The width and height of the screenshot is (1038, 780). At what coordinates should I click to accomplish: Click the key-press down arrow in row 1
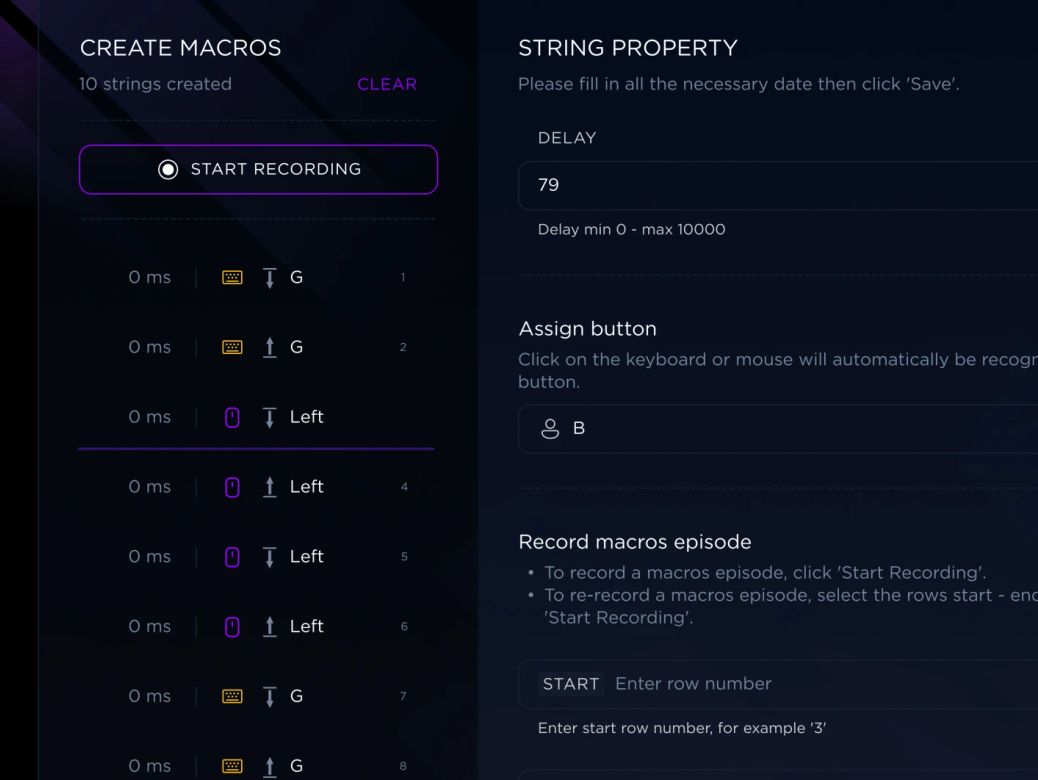pos(269,277)
